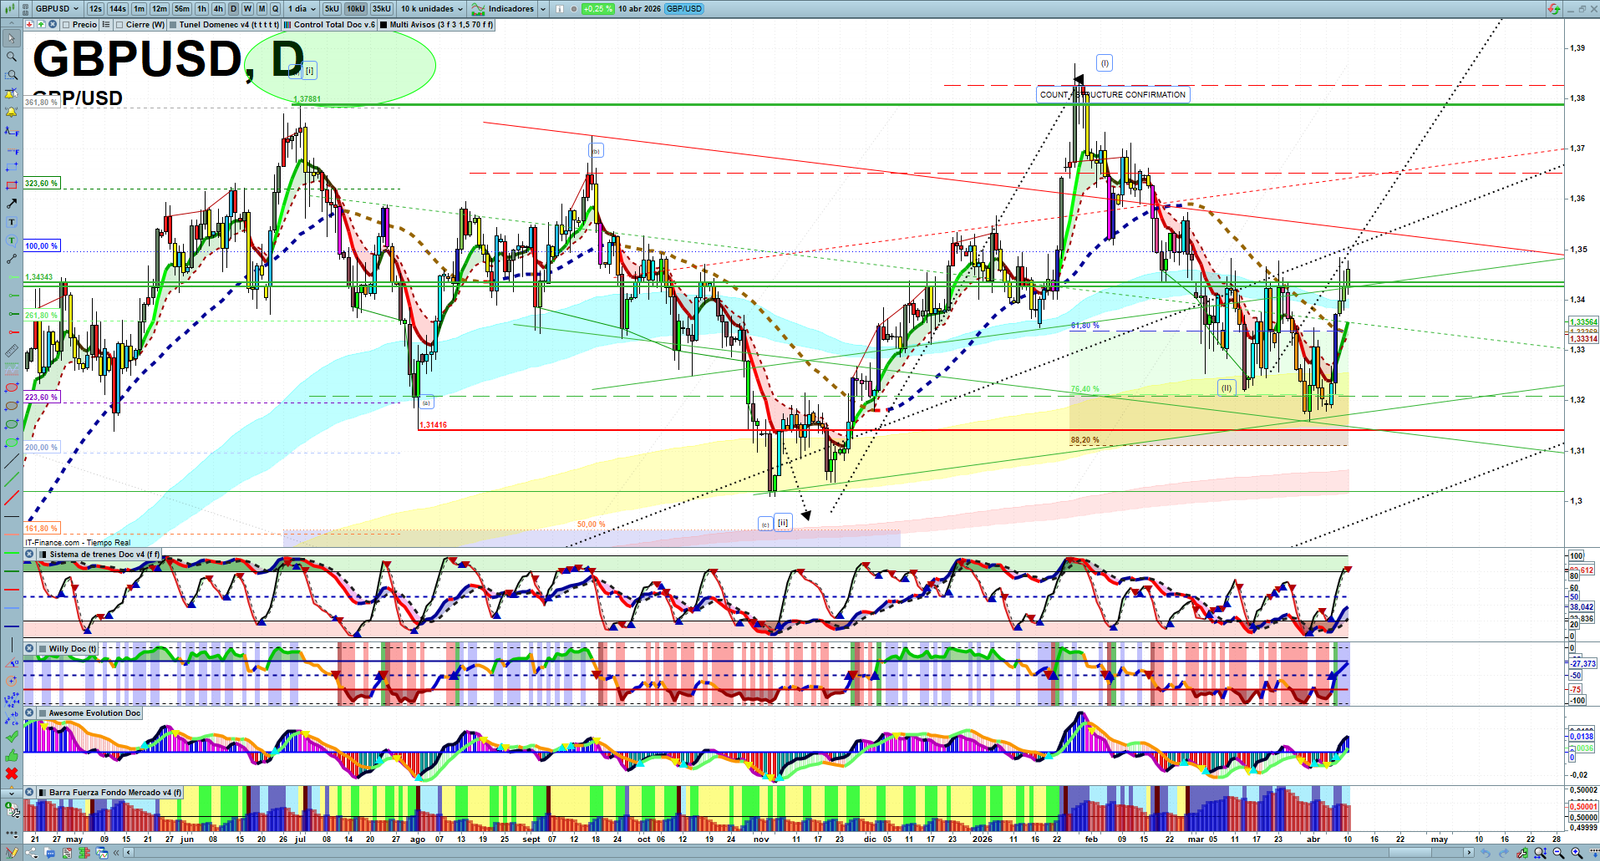Screen dimensions: 1600x861
Task: Pick the zoom-on-area selection tool
Action: (x=11, y=75)
